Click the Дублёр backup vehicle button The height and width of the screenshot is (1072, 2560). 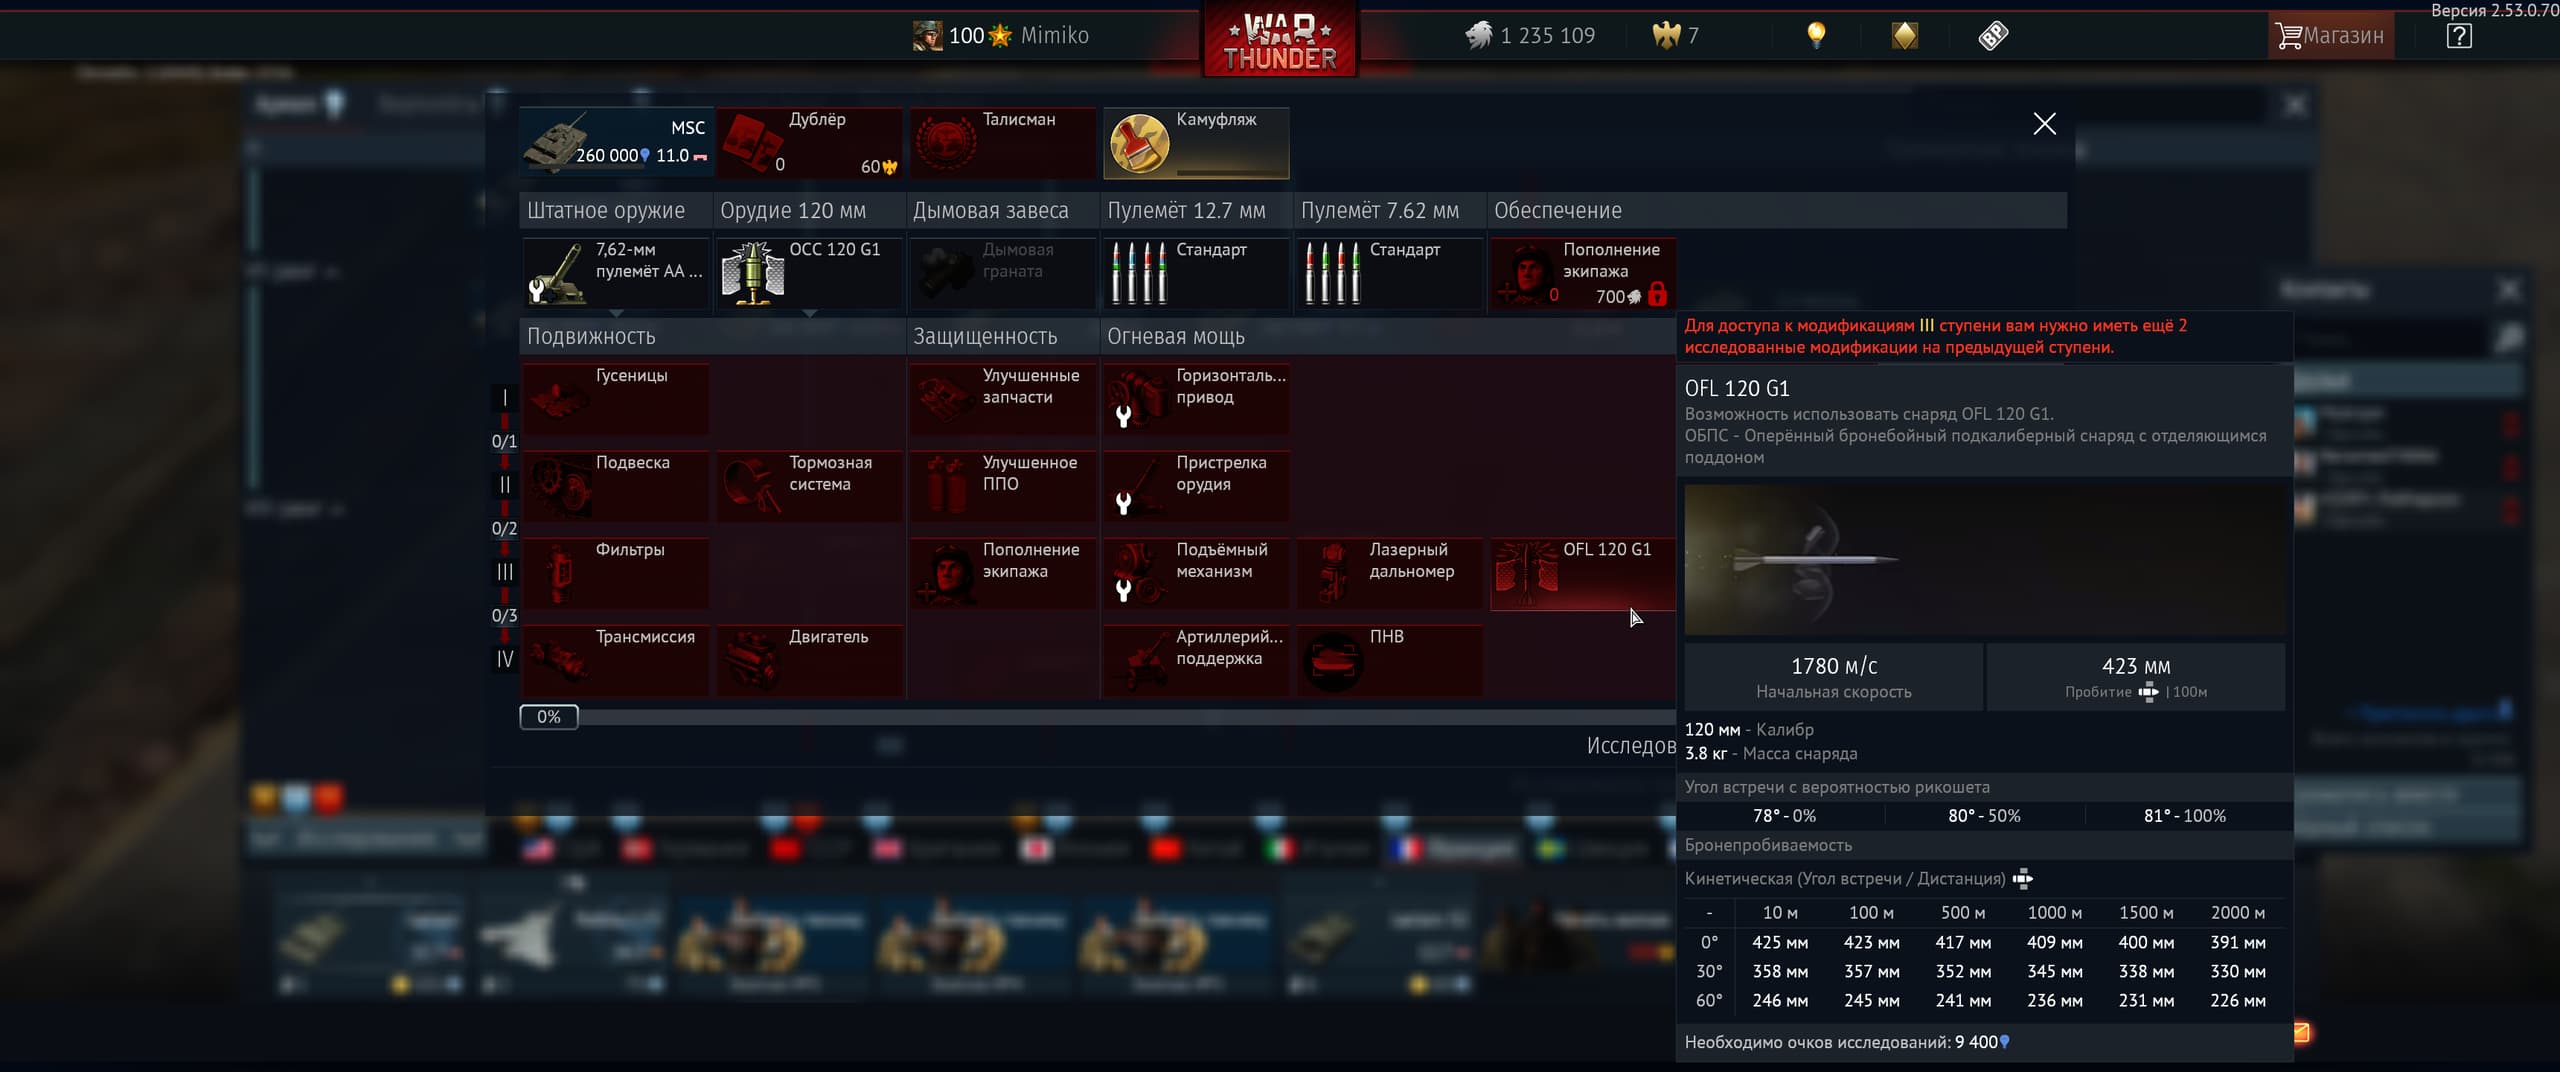[x=809, y=143]
